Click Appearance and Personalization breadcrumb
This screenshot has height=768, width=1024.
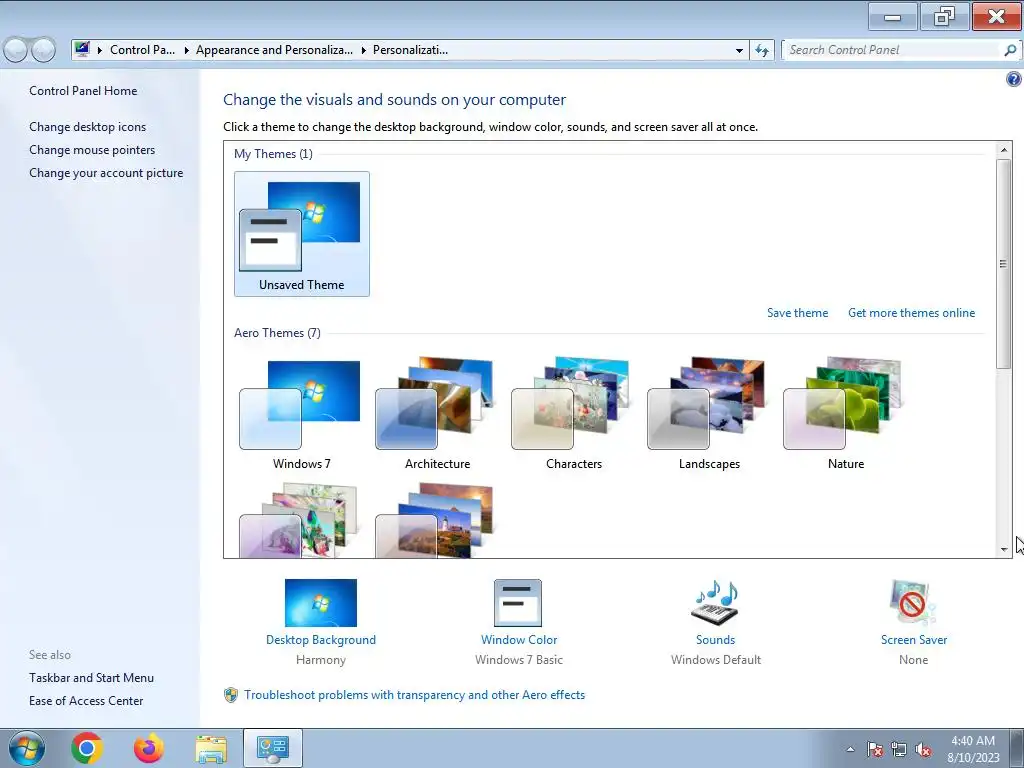(274, 50)
